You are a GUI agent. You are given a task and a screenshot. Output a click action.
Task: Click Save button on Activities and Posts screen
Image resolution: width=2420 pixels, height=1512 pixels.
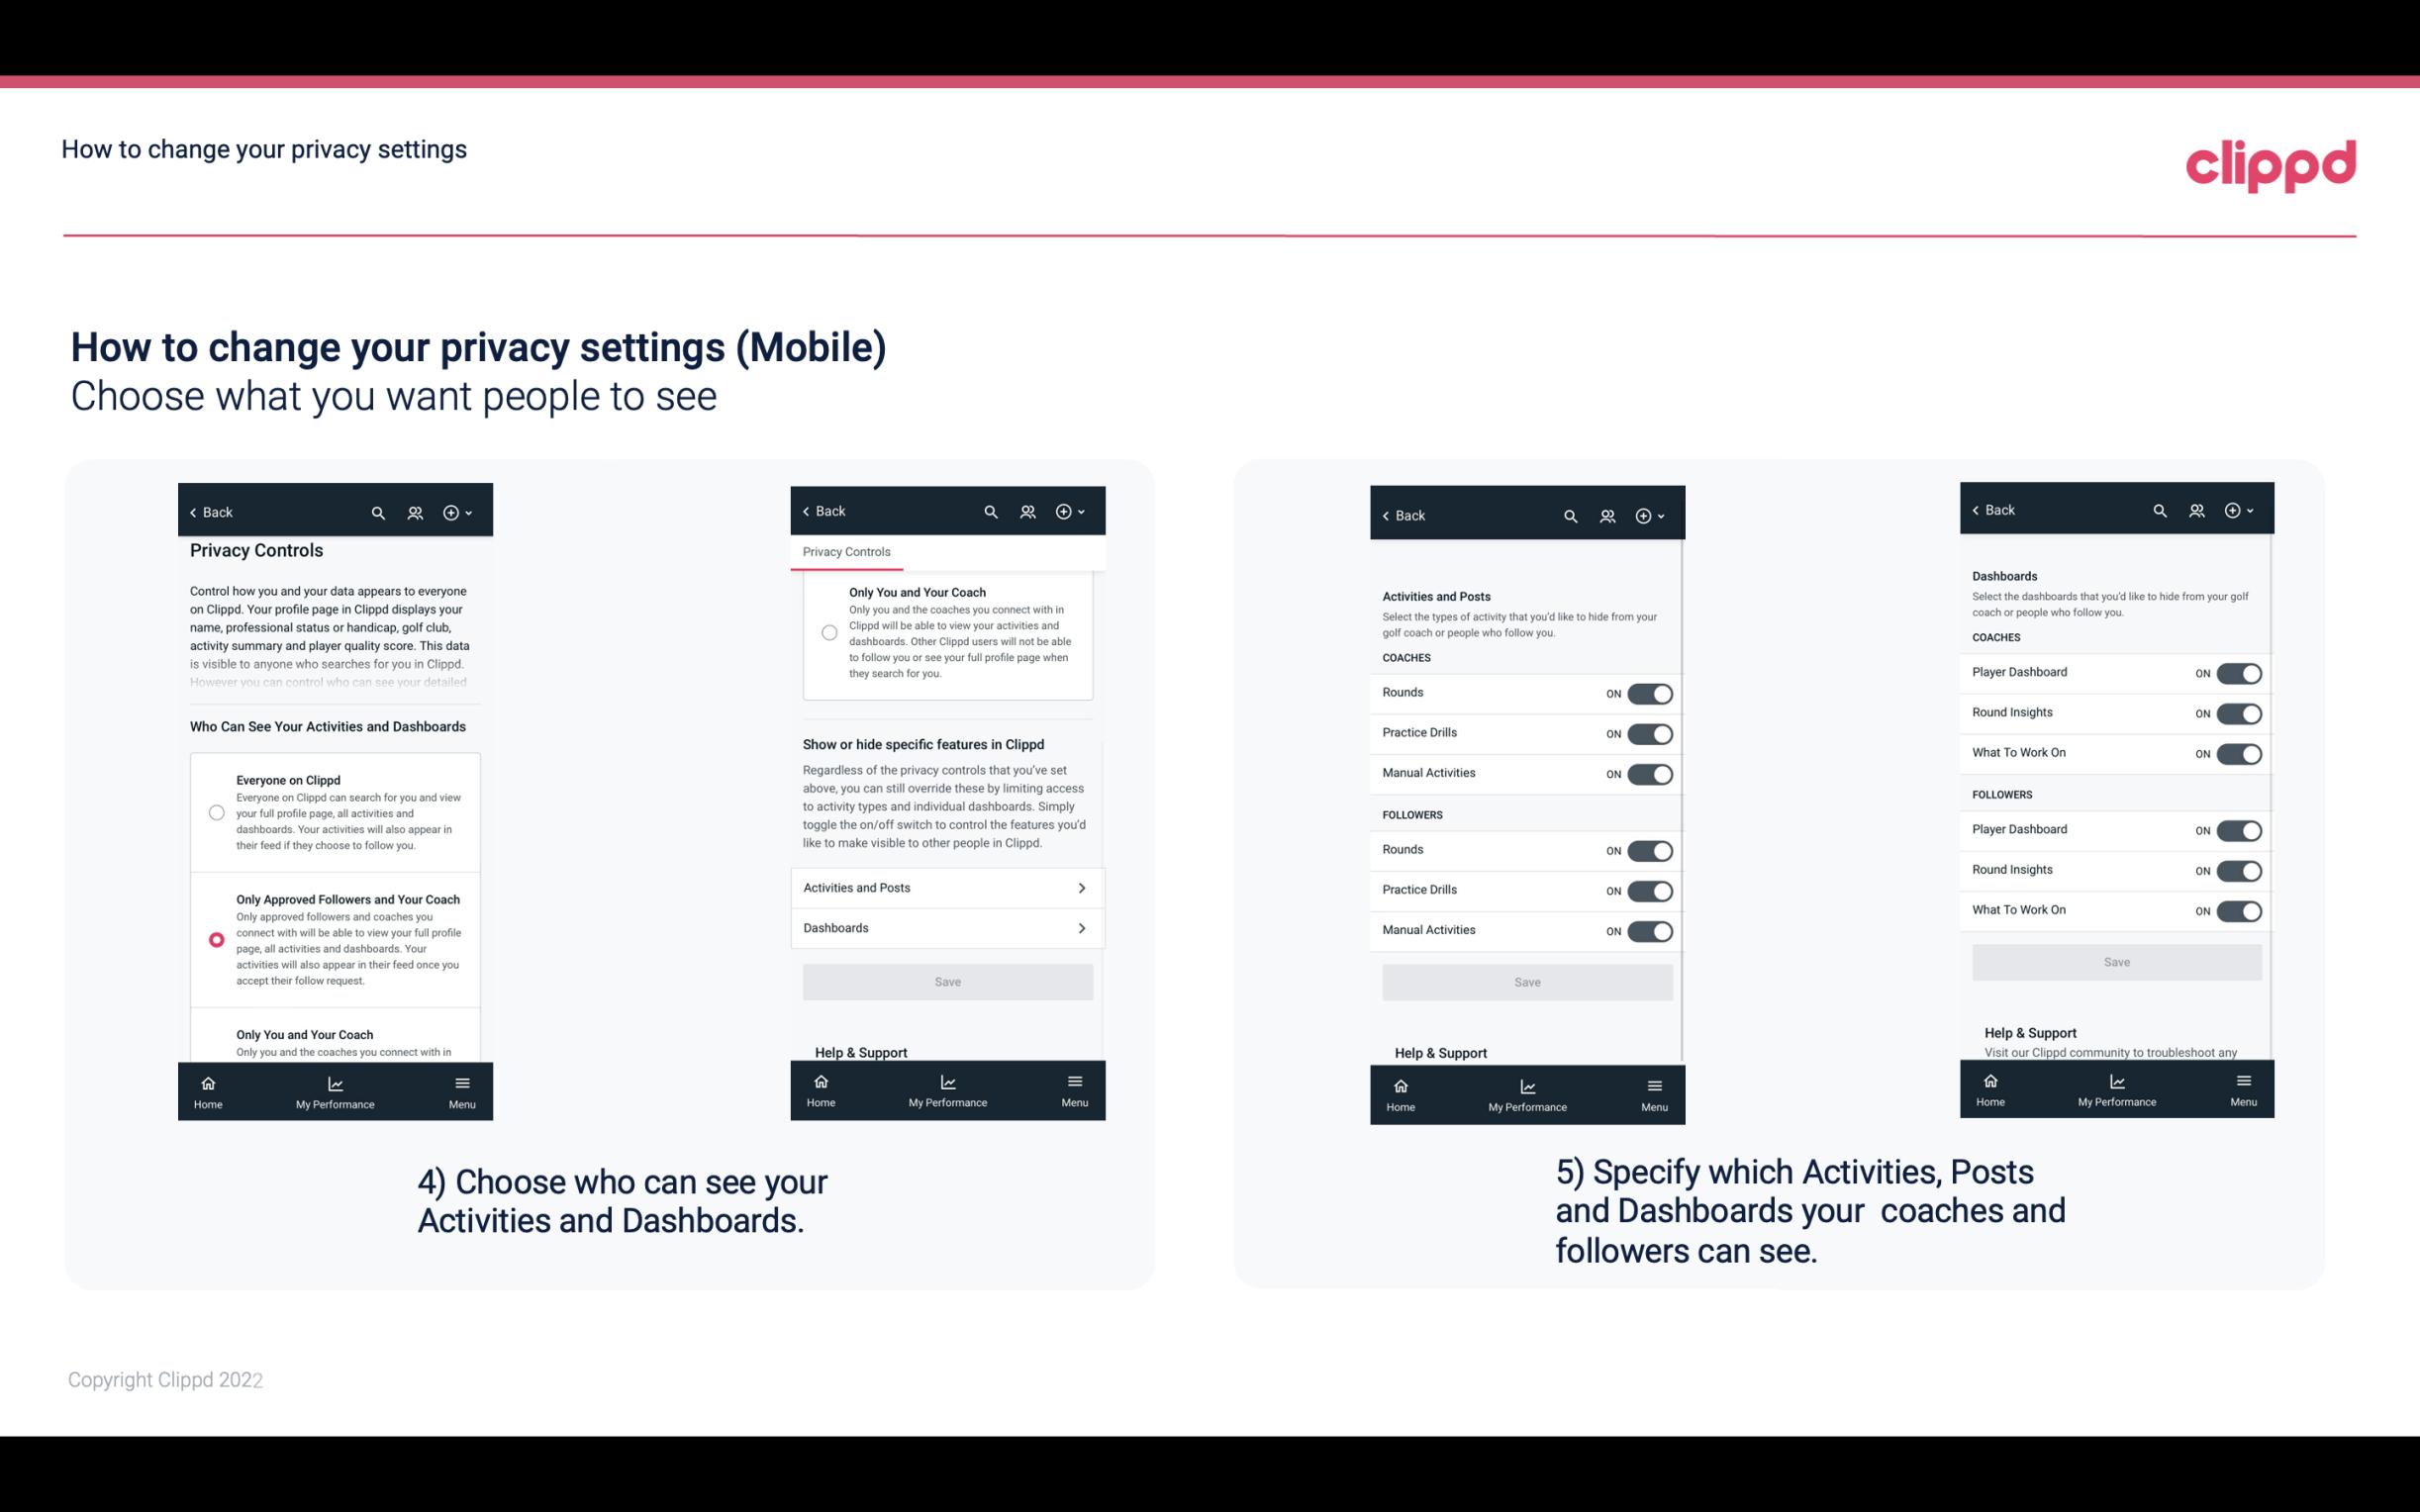[x=1526, y=981]
